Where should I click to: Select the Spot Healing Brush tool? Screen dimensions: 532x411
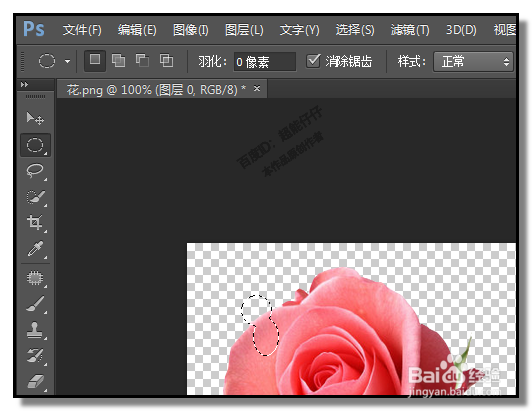click(35, 278)
